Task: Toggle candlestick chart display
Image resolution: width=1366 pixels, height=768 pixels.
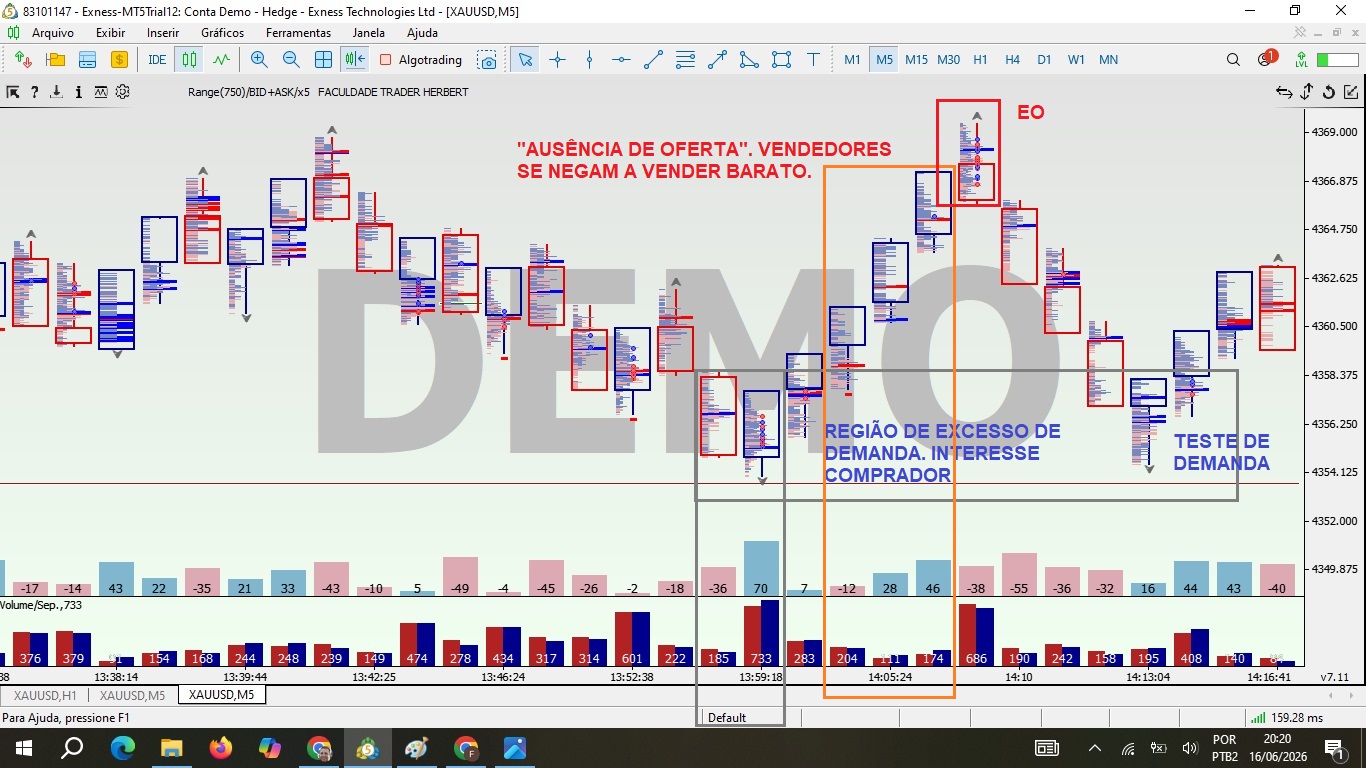Action: click(189, 60)
